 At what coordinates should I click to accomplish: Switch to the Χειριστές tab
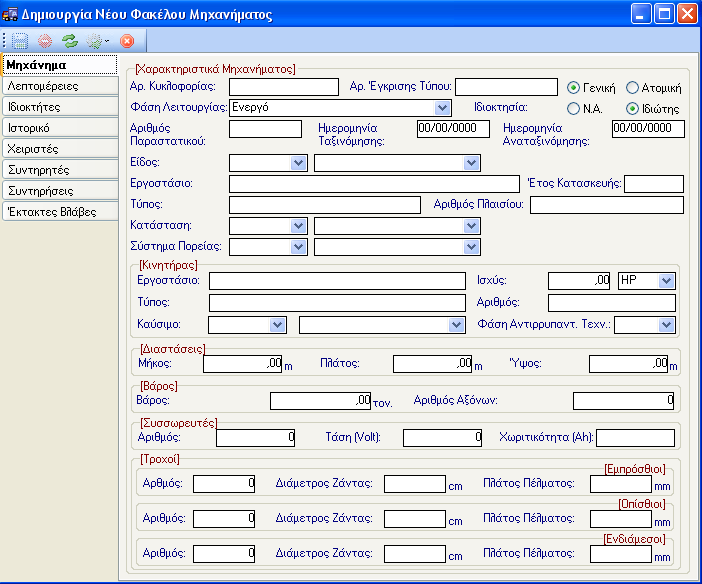click(60, 149)
